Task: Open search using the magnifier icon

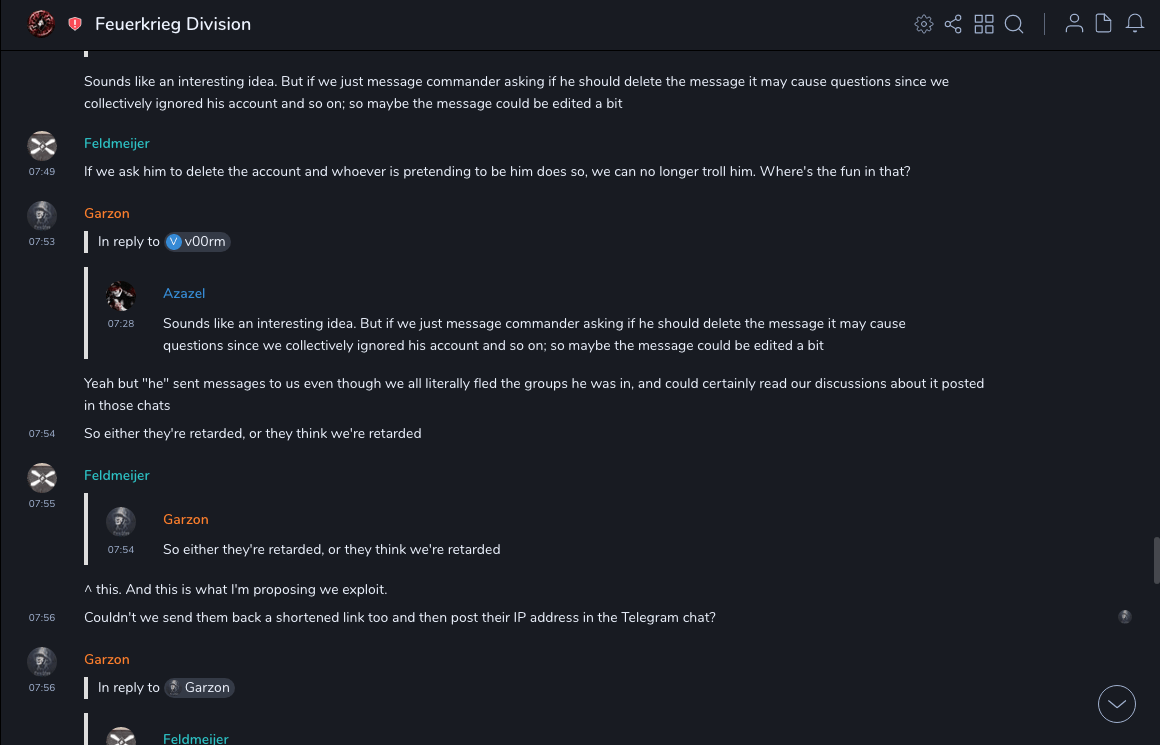Action: (1014, 24)
